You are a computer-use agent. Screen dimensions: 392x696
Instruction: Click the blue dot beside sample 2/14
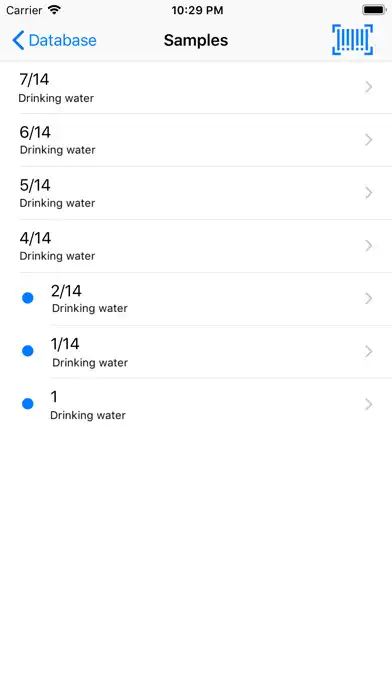pyautogui.click(x=28, y=298)
